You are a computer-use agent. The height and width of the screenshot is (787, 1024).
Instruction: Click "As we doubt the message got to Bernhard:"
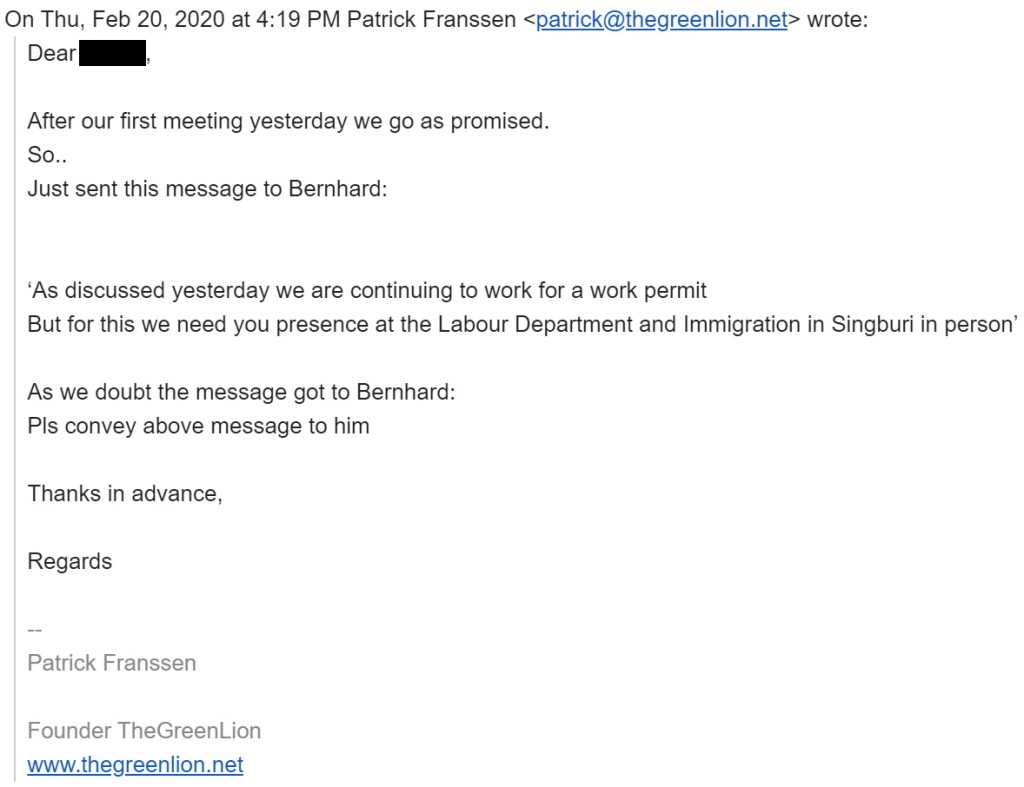pos(241,393)
